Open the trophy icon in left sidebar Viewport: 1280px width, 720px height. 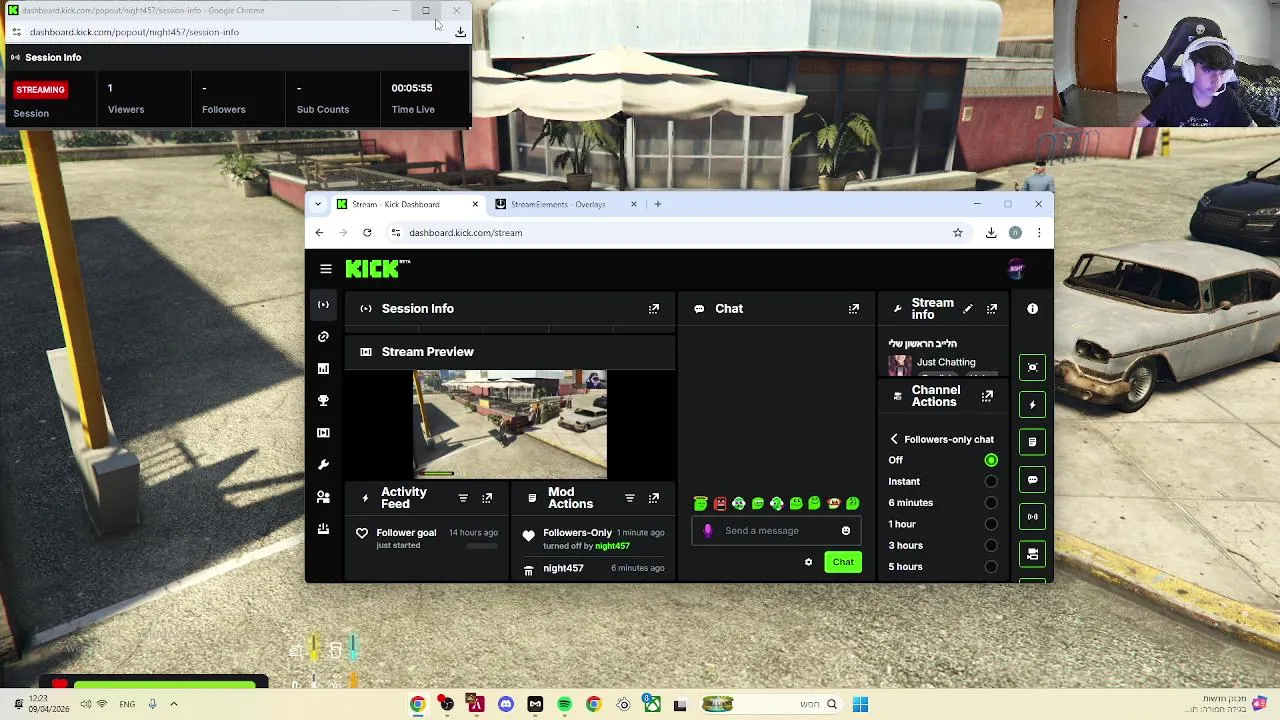[323, 401]
